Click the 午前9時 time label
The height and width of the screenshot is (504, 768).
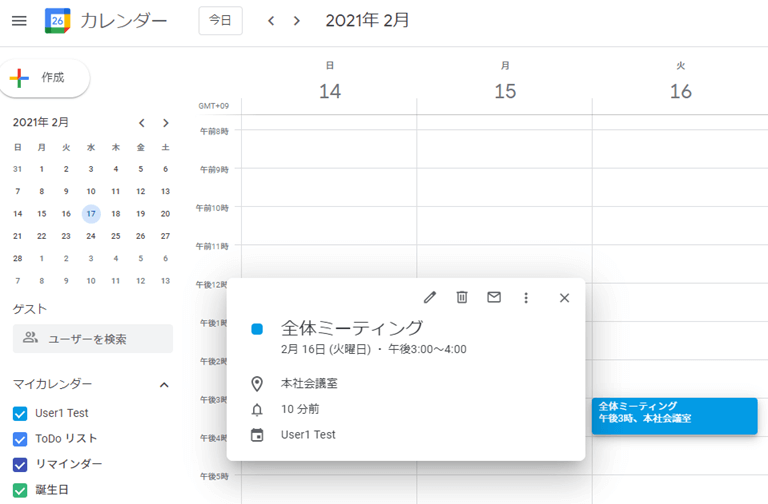(x=214, y=169)
